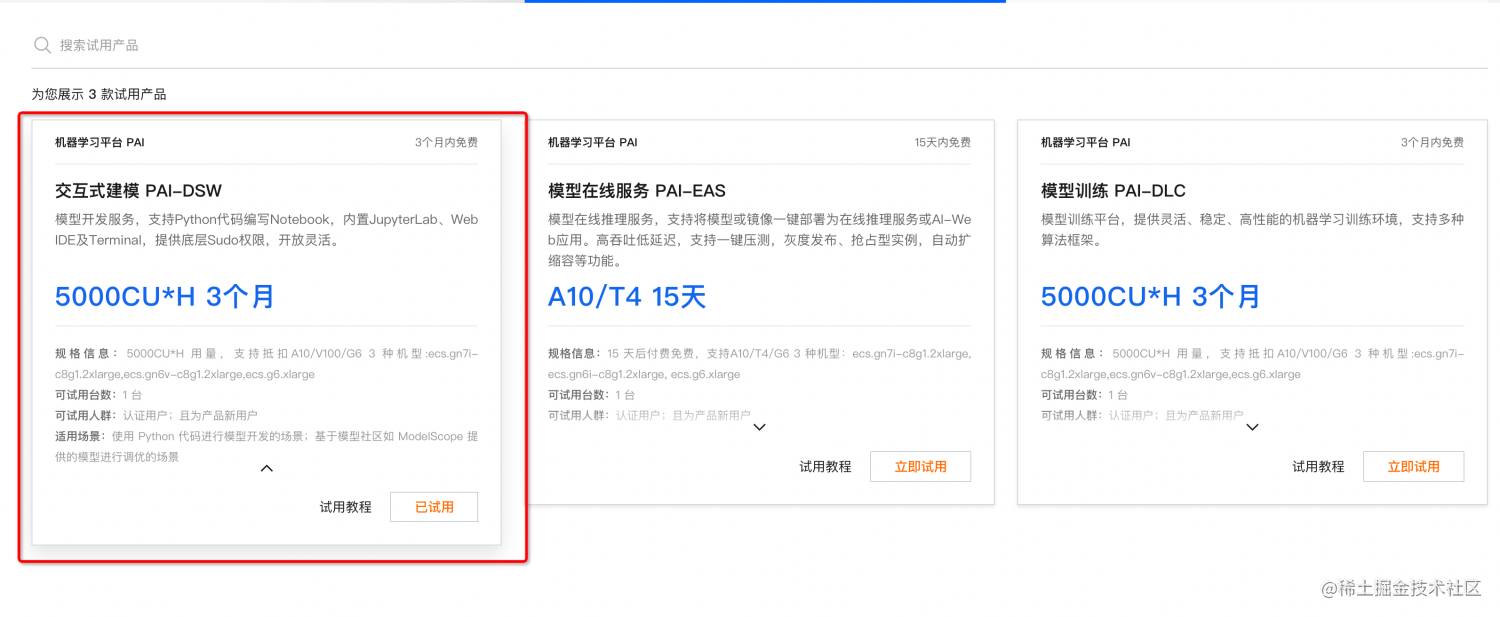The width and height of the screenshot is (1500, 617).
Task: Open 试用教程 link on PAI-DSW card
Action: (345, 507)
